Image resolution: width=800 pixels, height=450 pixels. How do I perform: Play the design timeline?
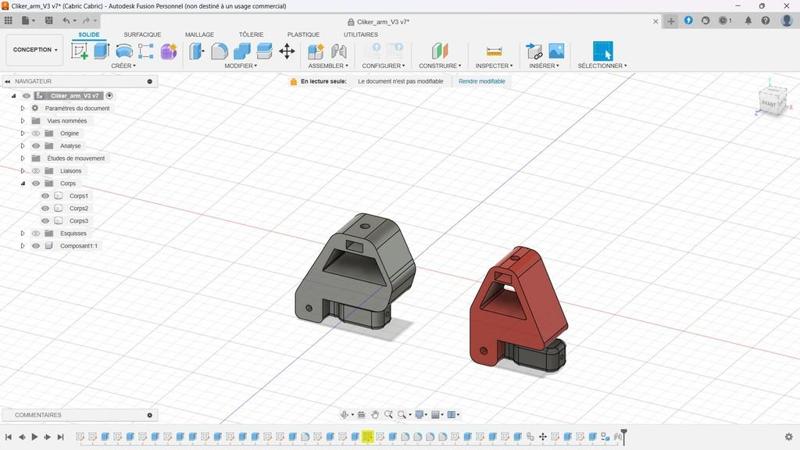(x=35, y=437)
